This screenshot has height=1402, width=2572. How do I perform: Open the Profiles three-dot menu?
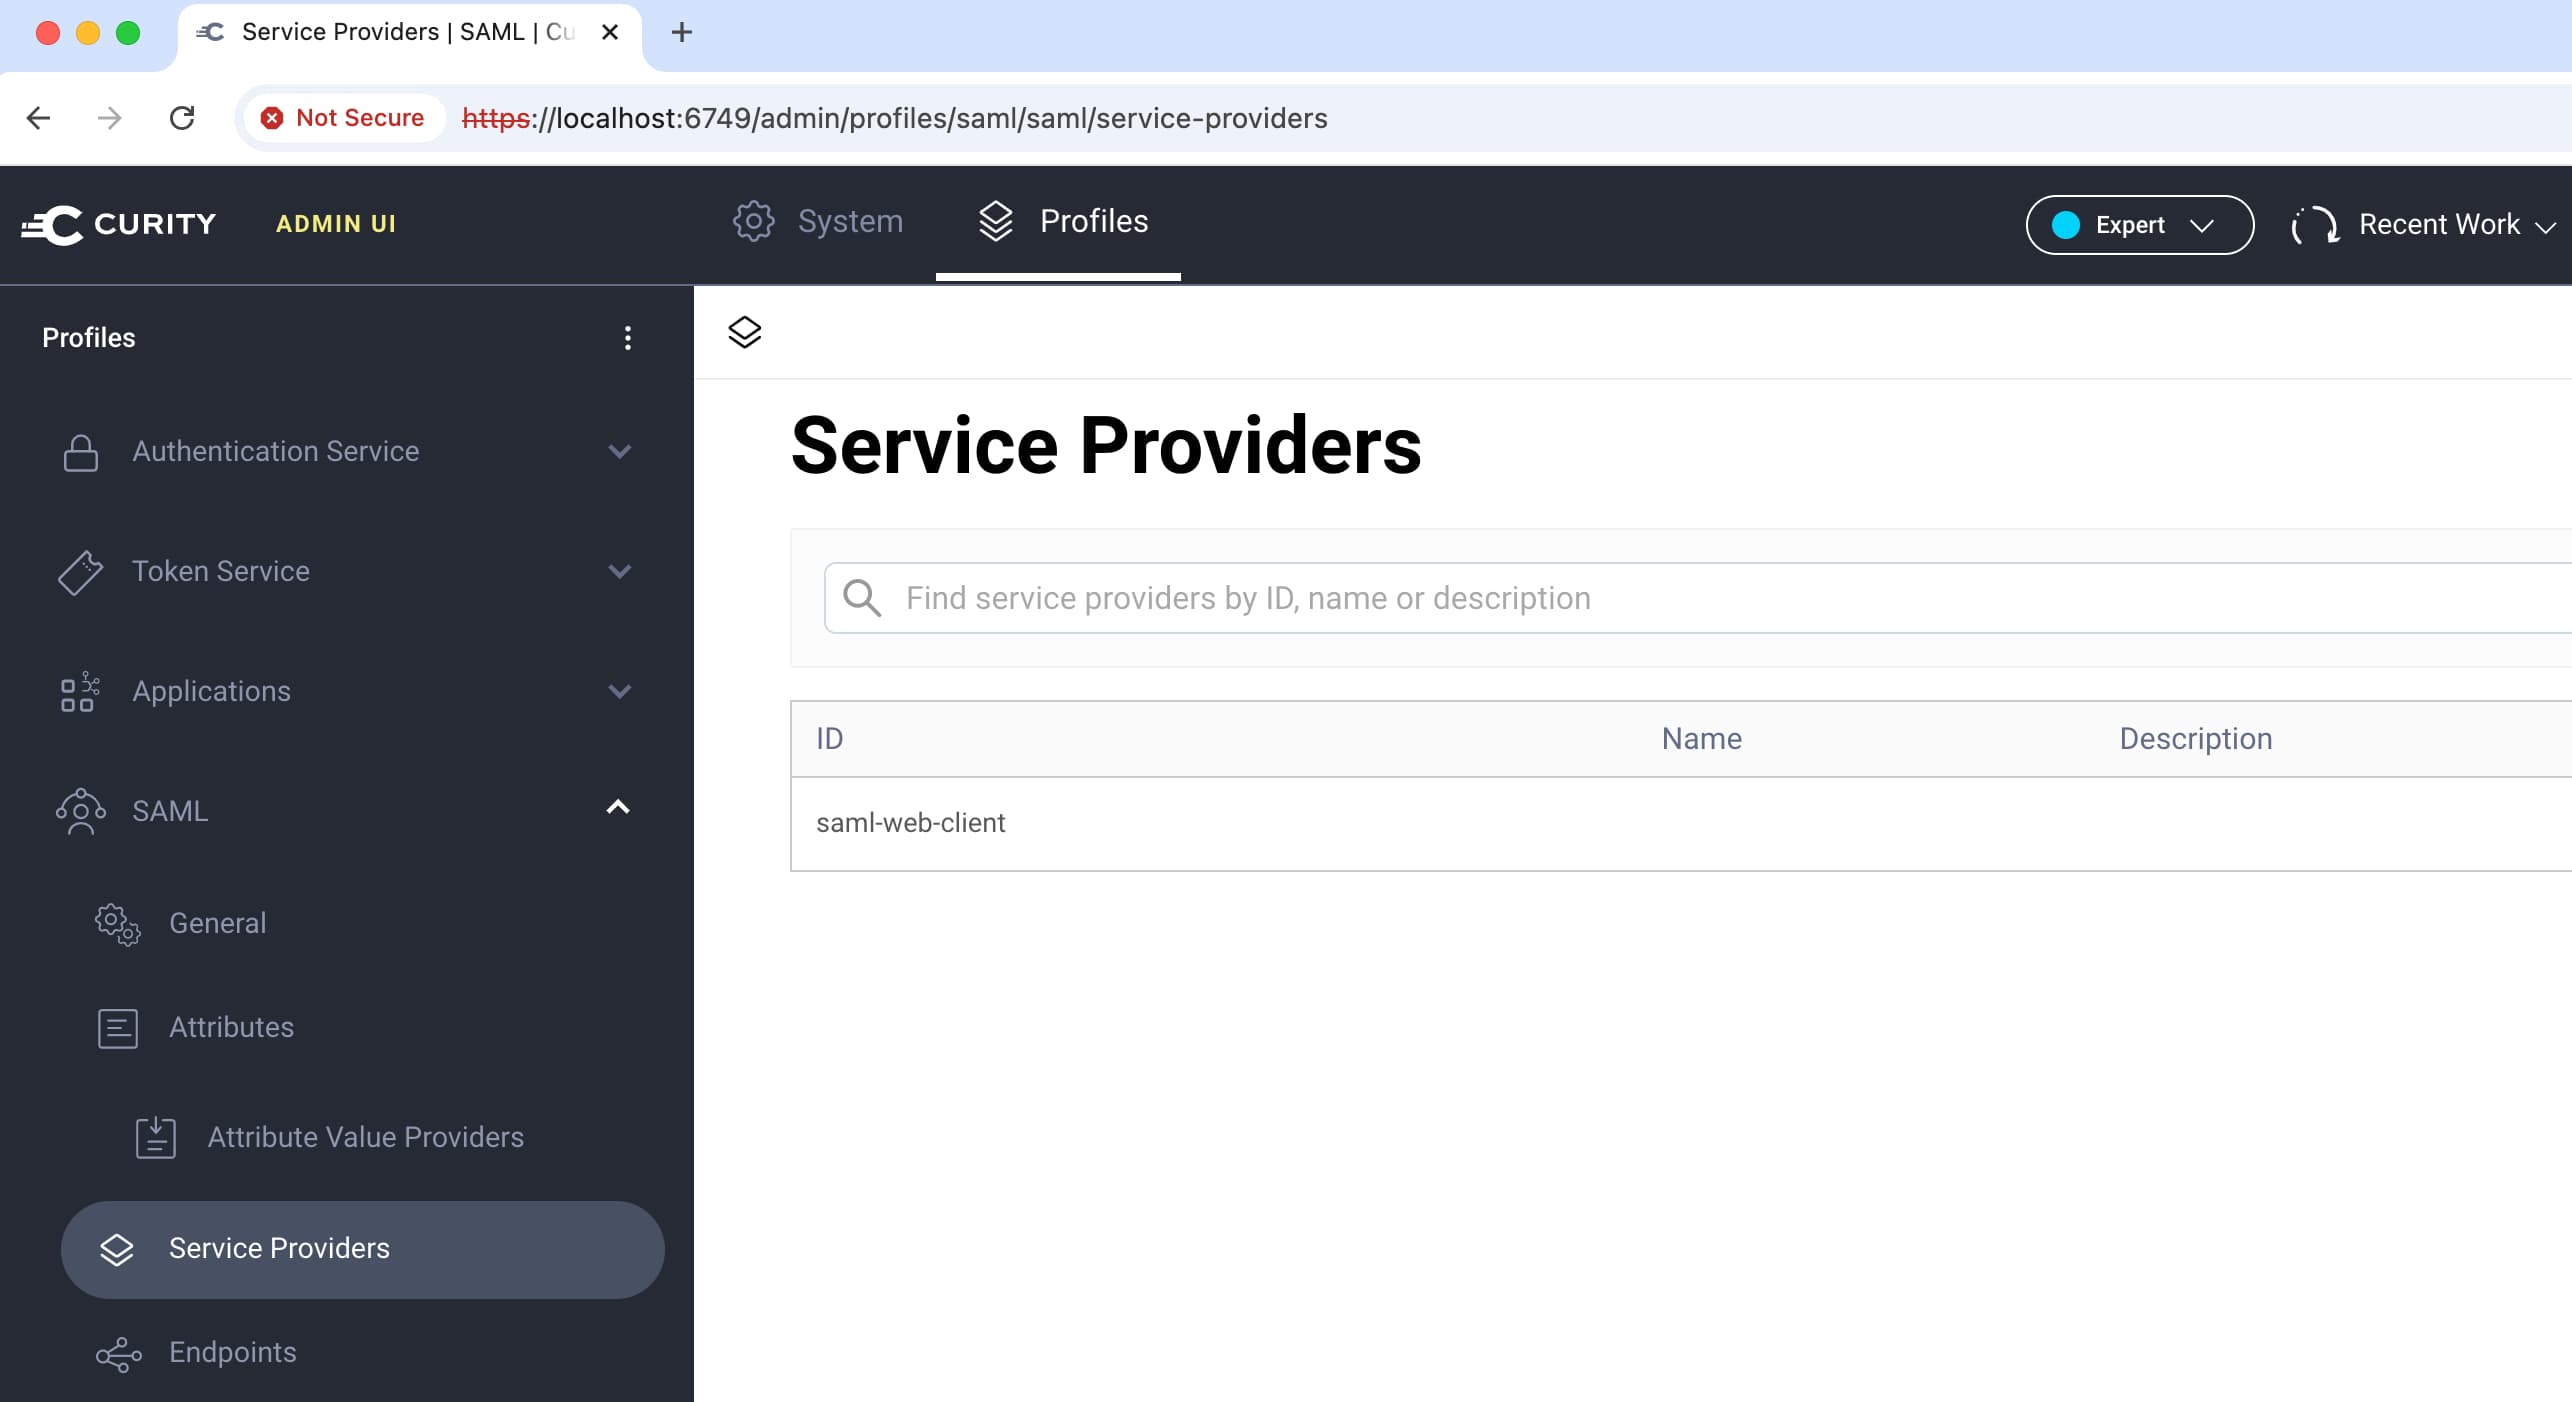click(x=628, y=338)
